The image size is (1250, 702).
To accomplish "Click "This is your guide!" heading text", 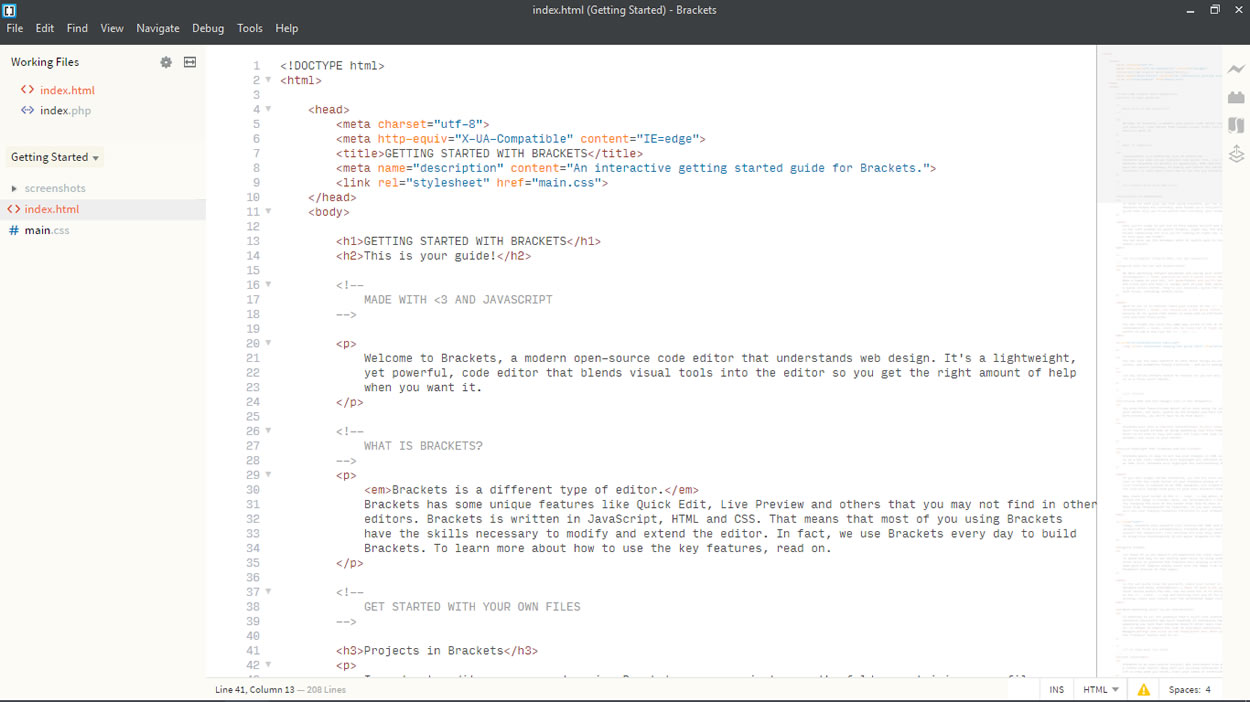I will pos(430,256).
